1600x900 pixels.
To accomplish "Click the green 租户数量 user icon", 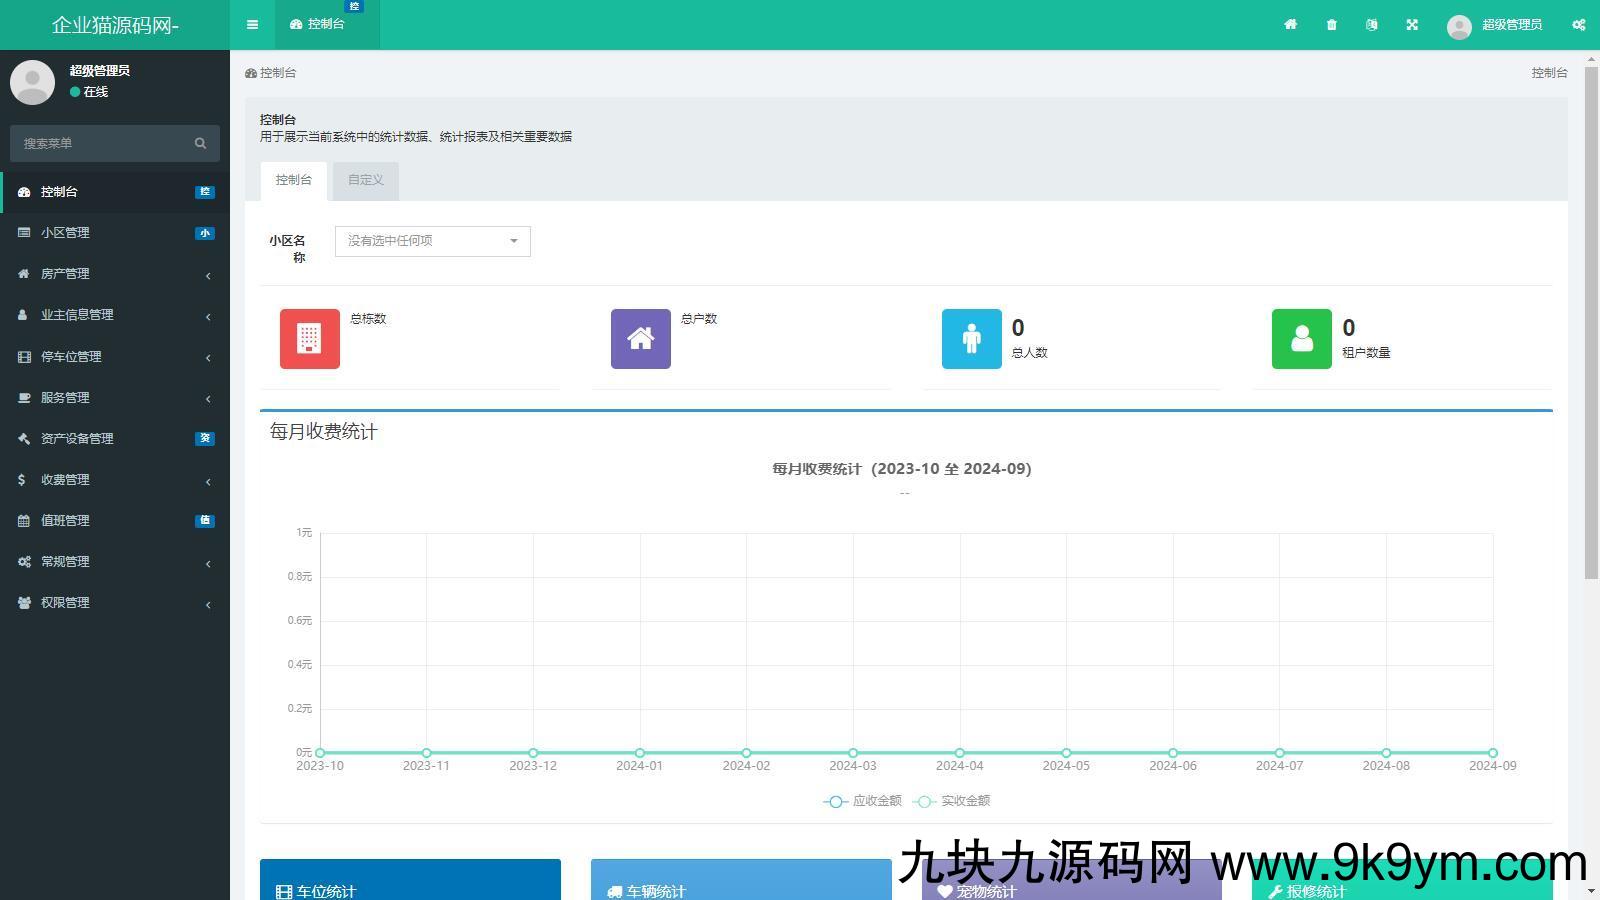I will (1301, 339).
